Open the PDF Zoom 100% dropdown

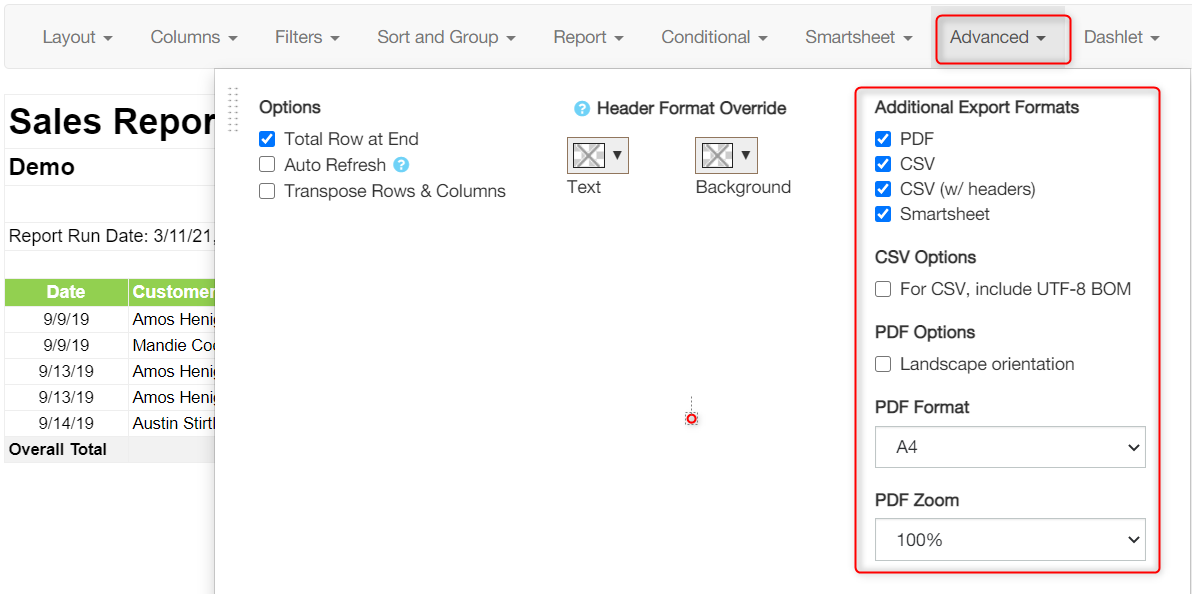(x=1010, y=540)
